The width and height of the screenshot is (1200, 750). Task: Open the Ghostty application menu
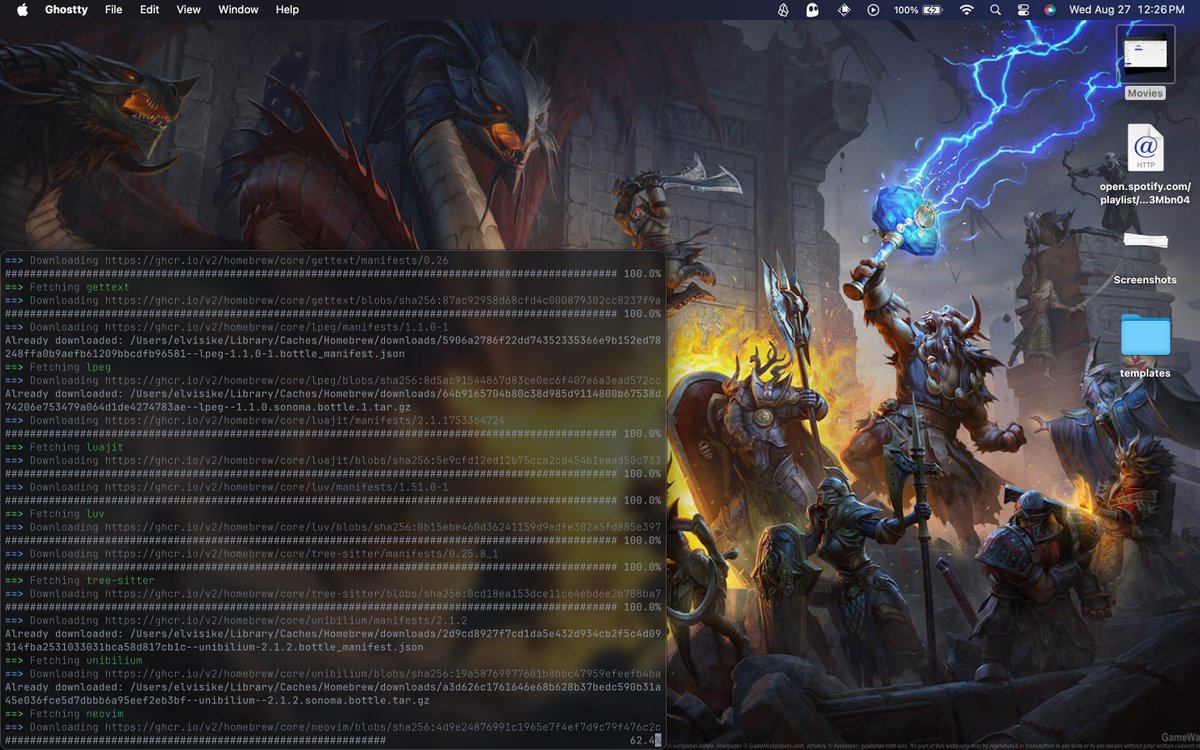coord(65,10)
